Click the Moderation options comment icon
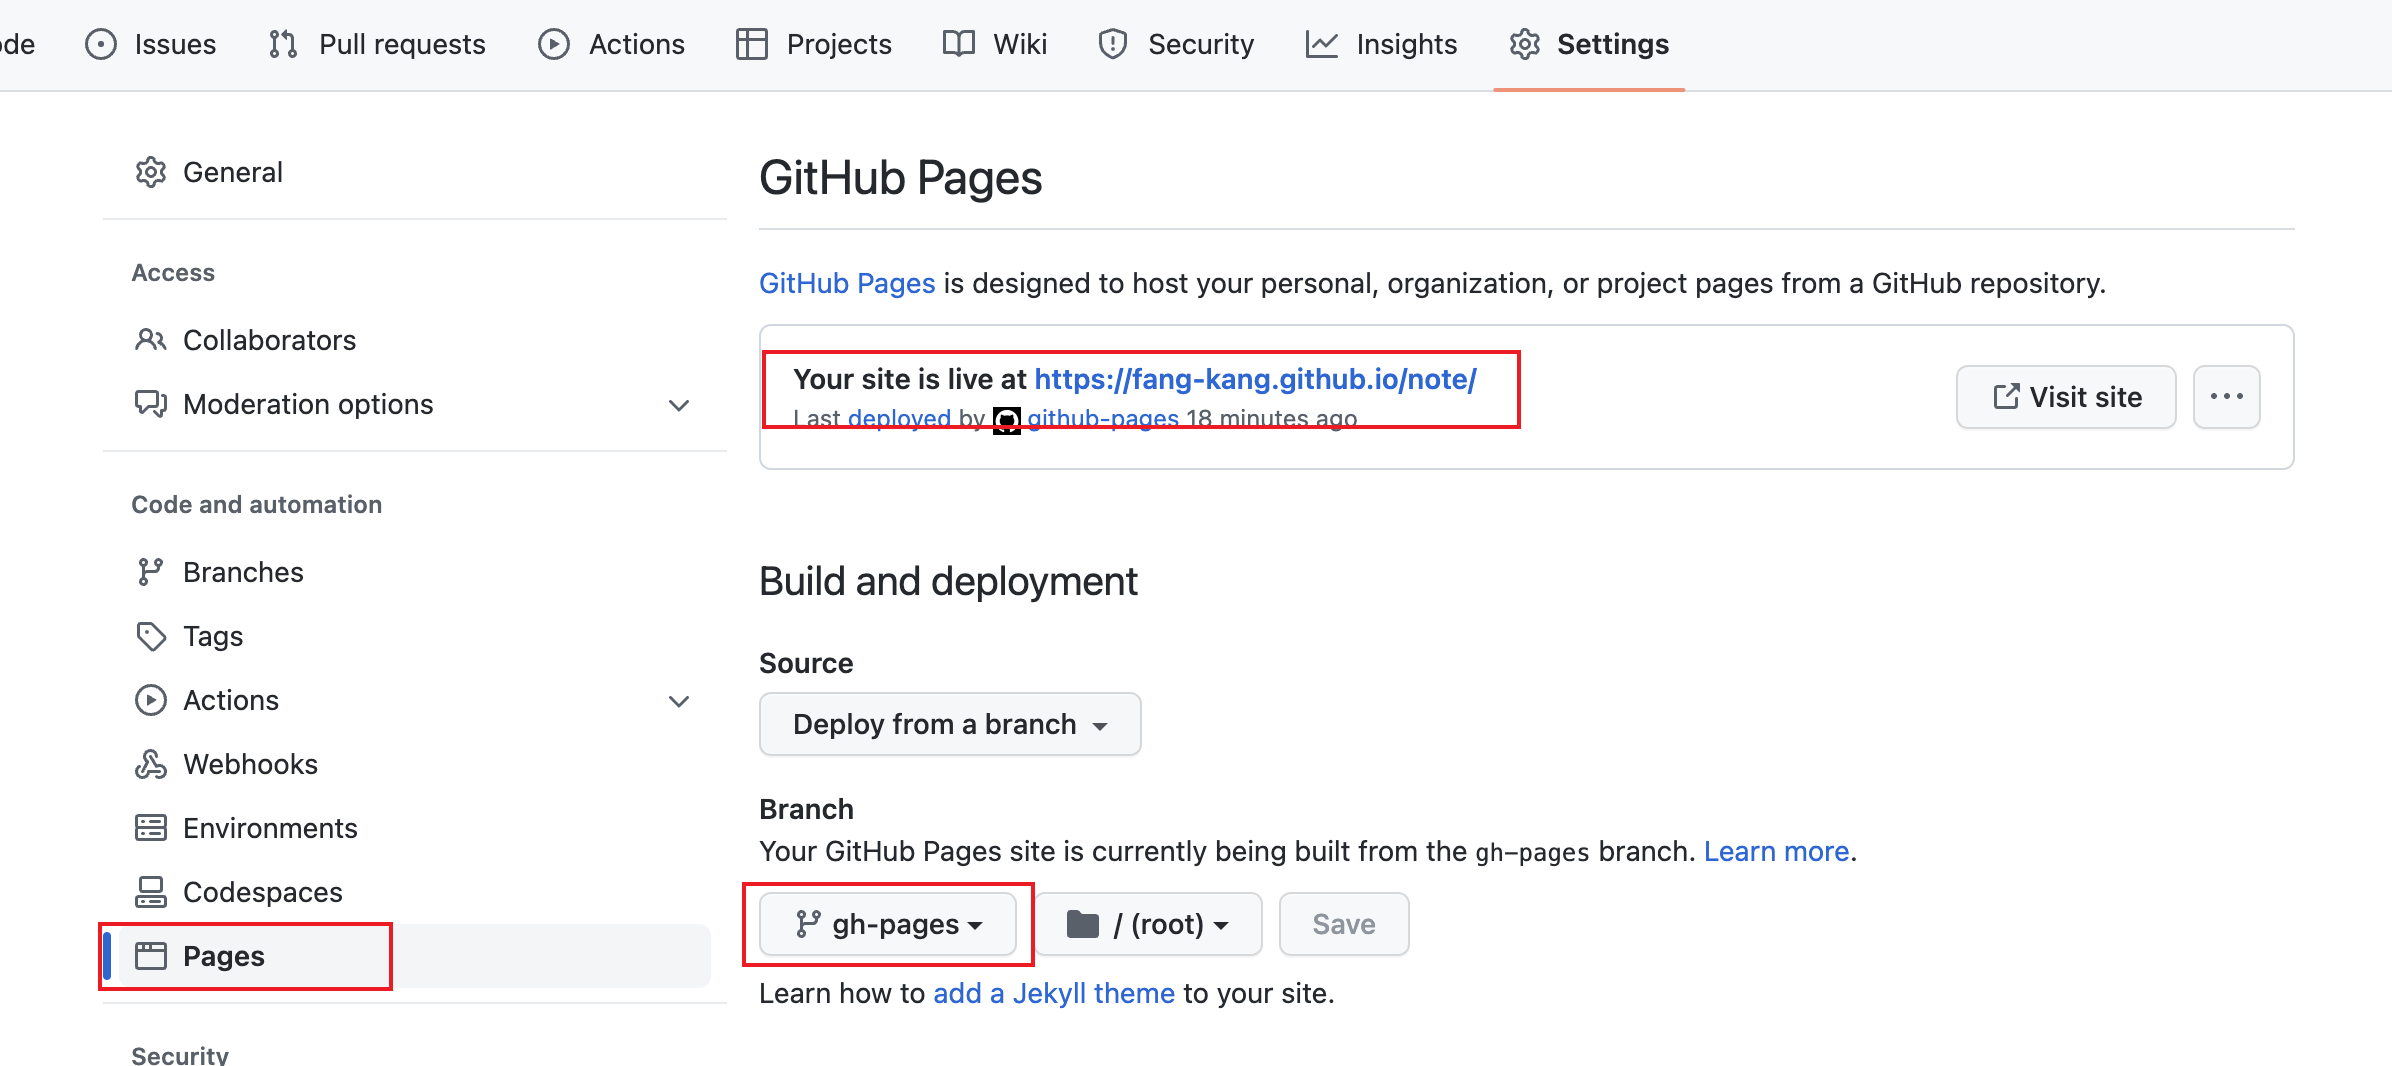 point(151,404)
